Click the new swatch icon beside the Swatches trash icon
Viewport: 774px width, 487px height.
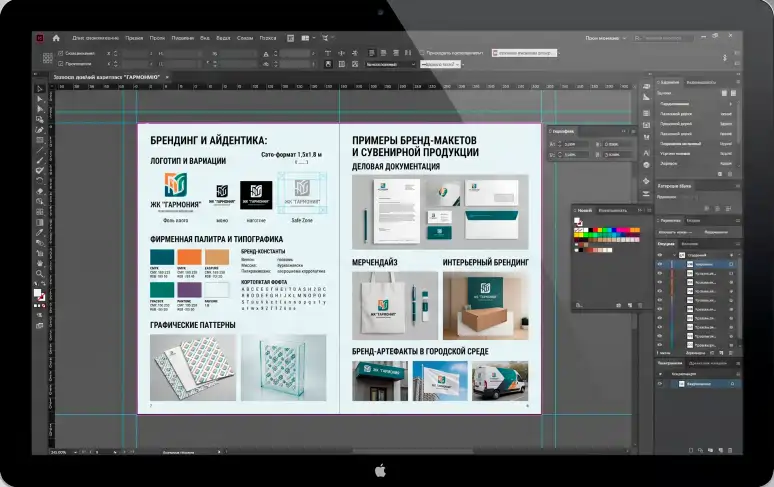tap(630, 305)
